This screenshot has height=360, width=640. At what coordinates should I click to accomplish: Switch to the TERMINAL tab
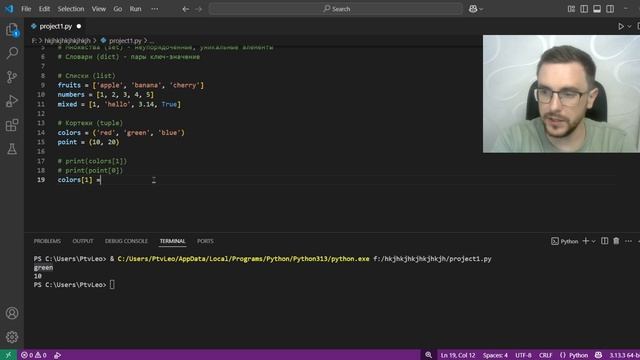point(172,241)
